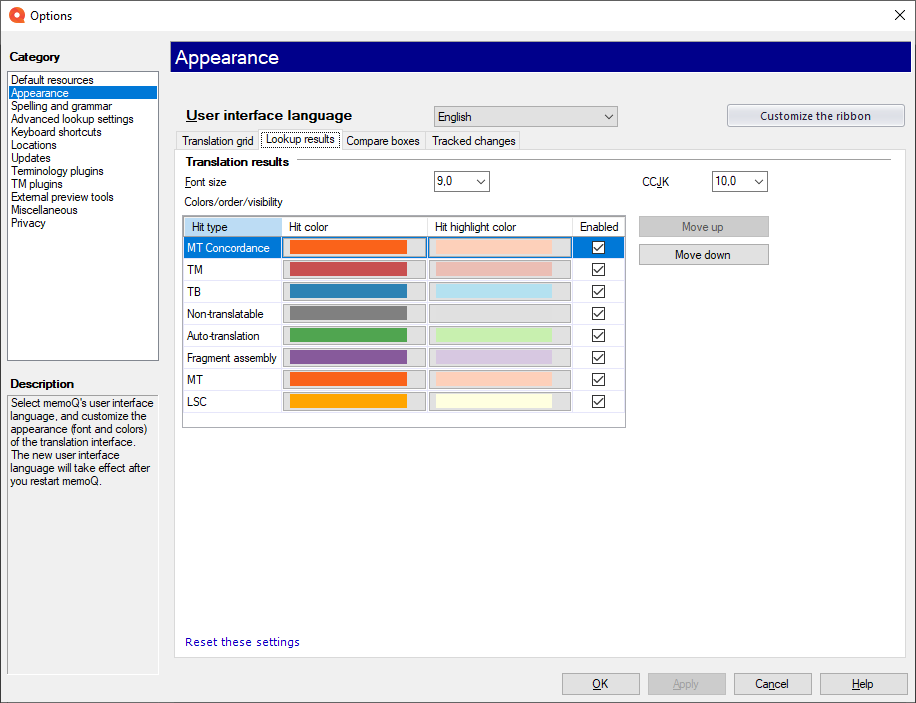The width and height of the screenshot is (916, 703).
Task: Change blue hit color for TB
Action: [354, 292]
